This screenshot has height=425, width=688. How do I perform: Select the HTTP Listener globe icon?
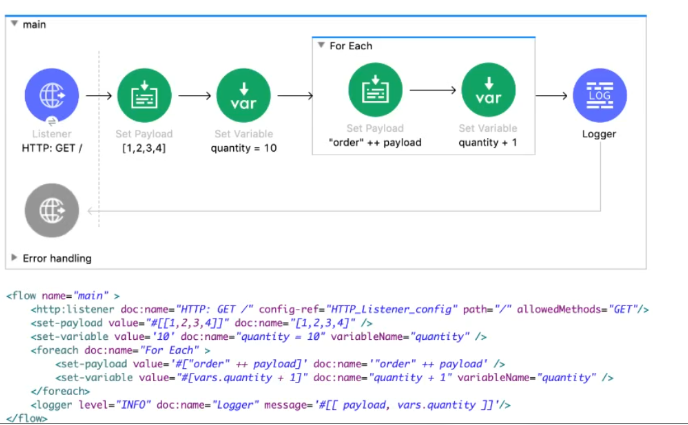coord(51,97)
